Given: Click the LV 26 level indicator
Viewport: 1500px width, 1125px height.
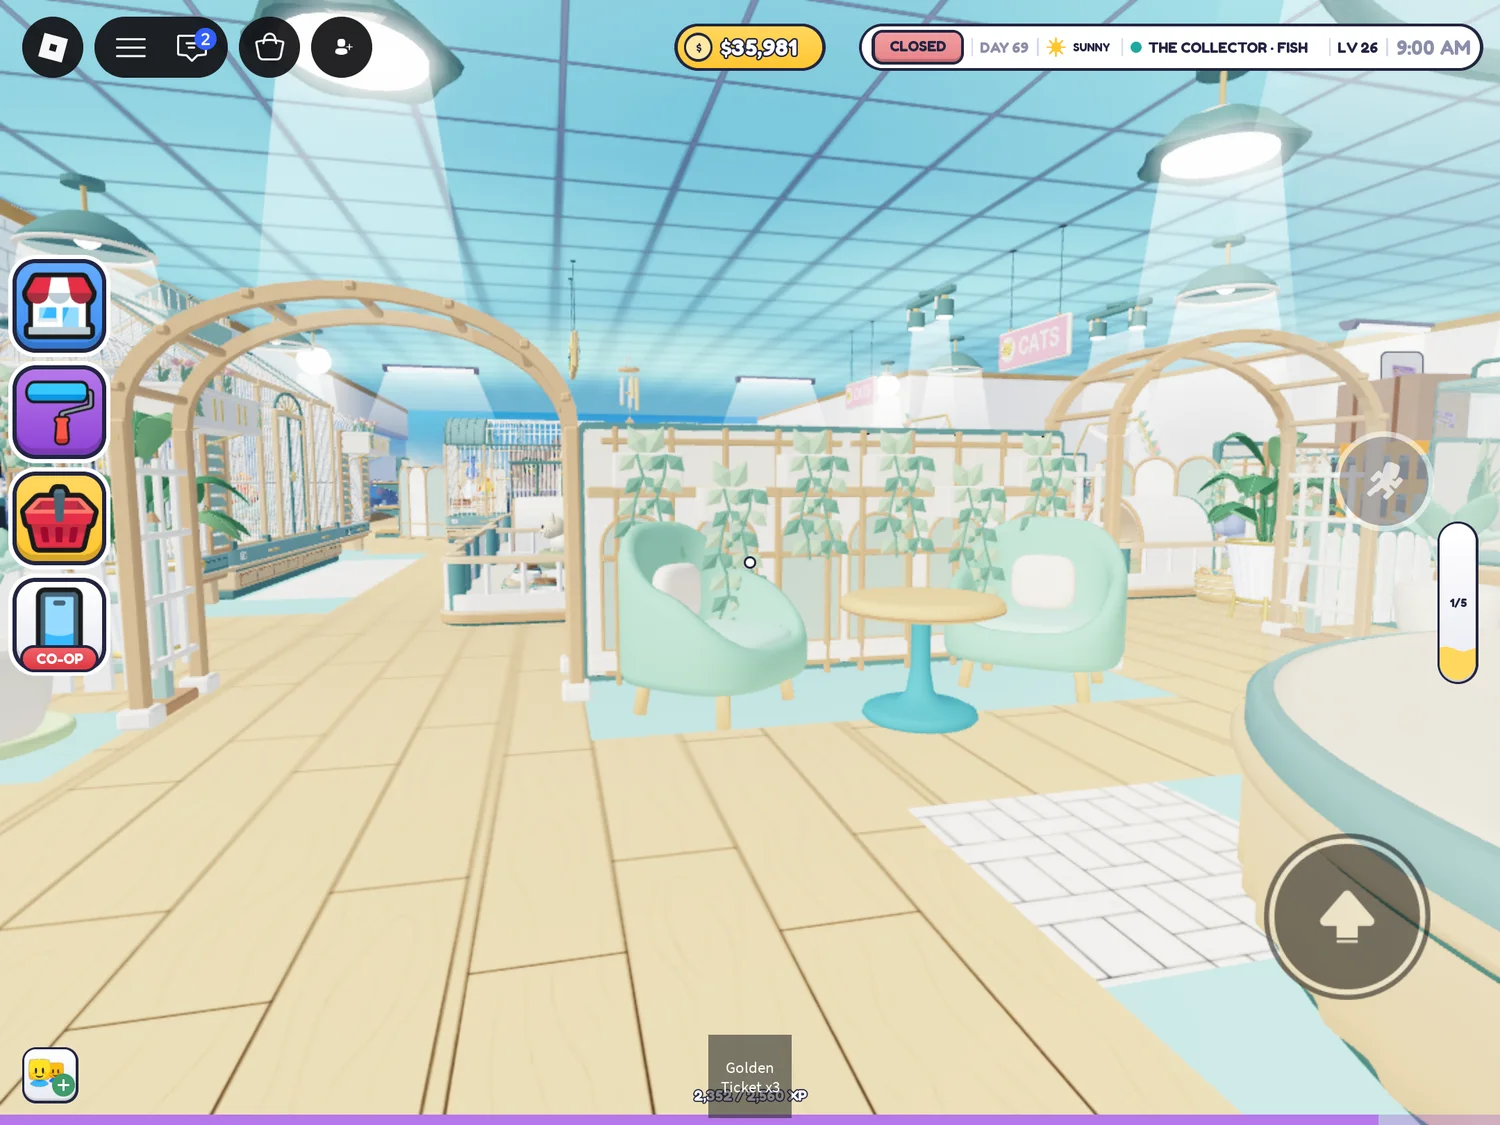Looking at the screenshot, I should click(1357, 47).
